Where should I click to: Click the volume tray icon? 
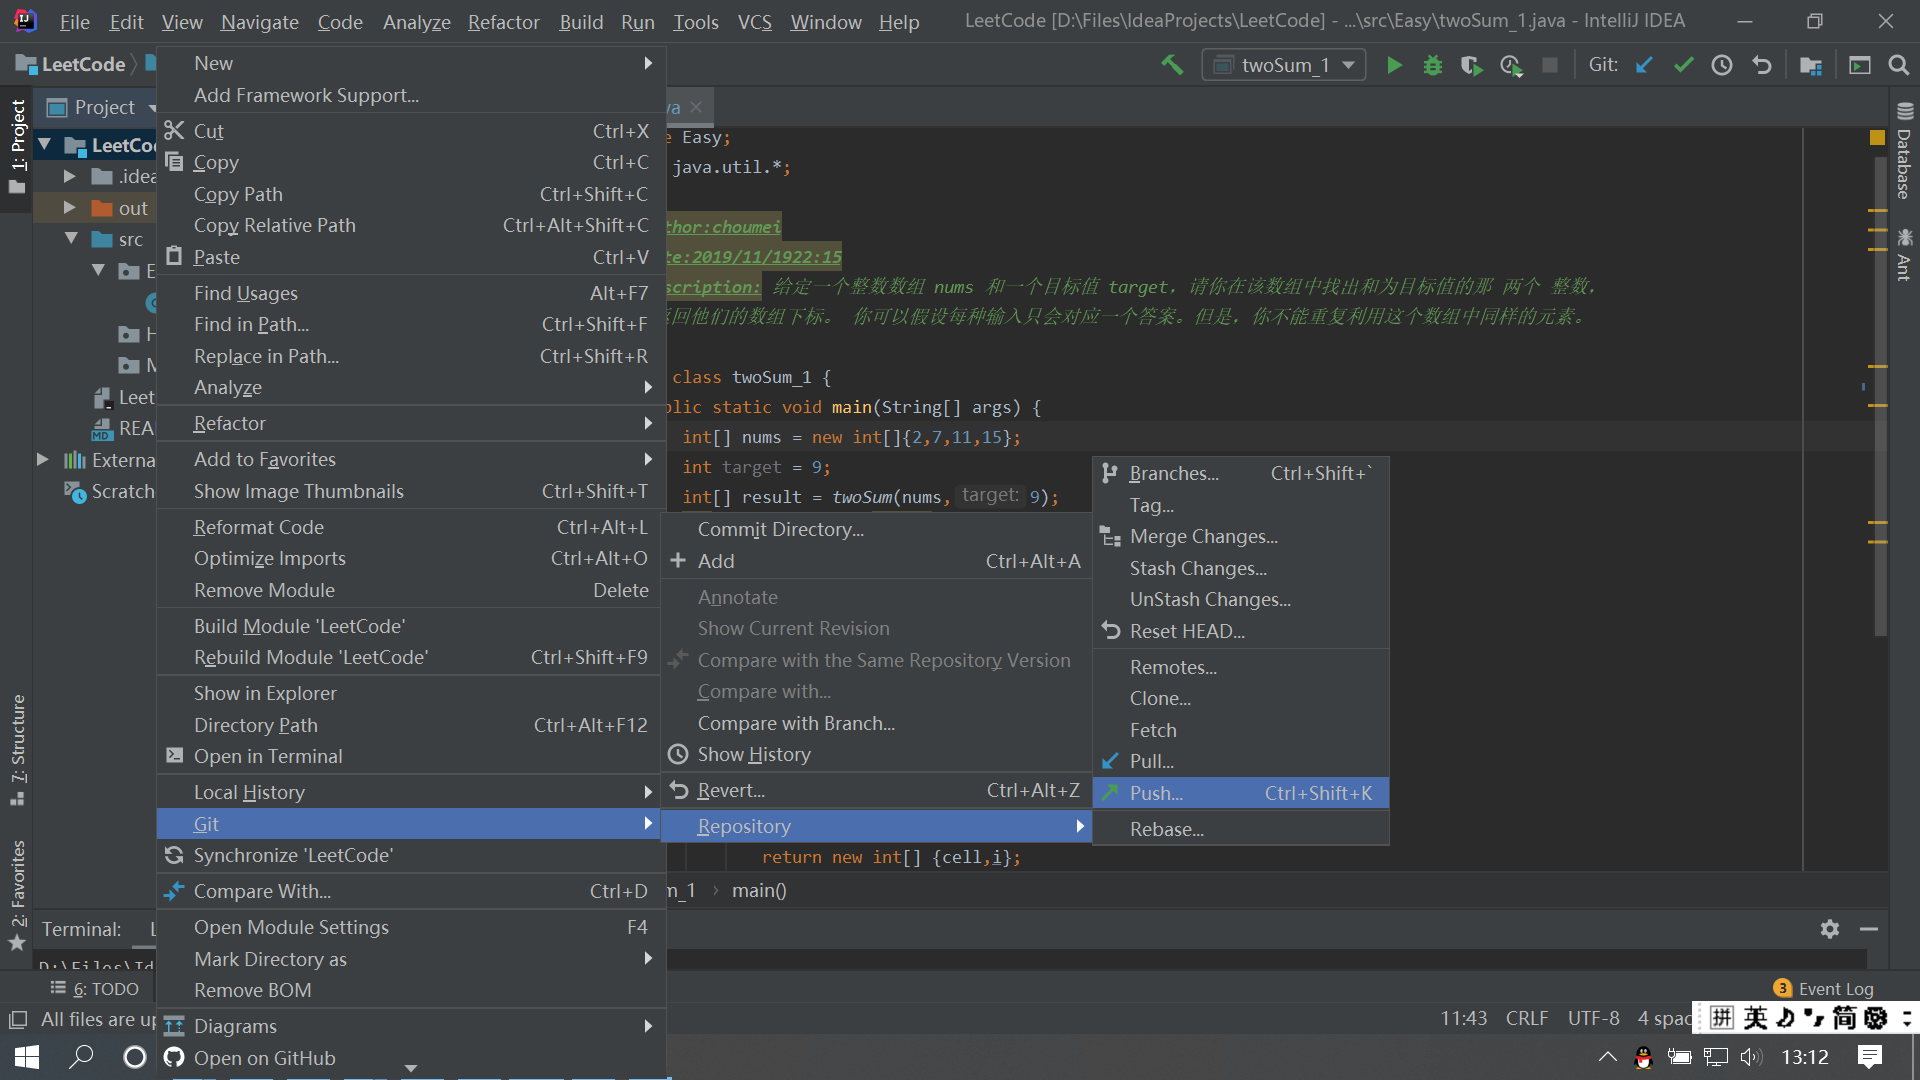tap(1751, 1057)
